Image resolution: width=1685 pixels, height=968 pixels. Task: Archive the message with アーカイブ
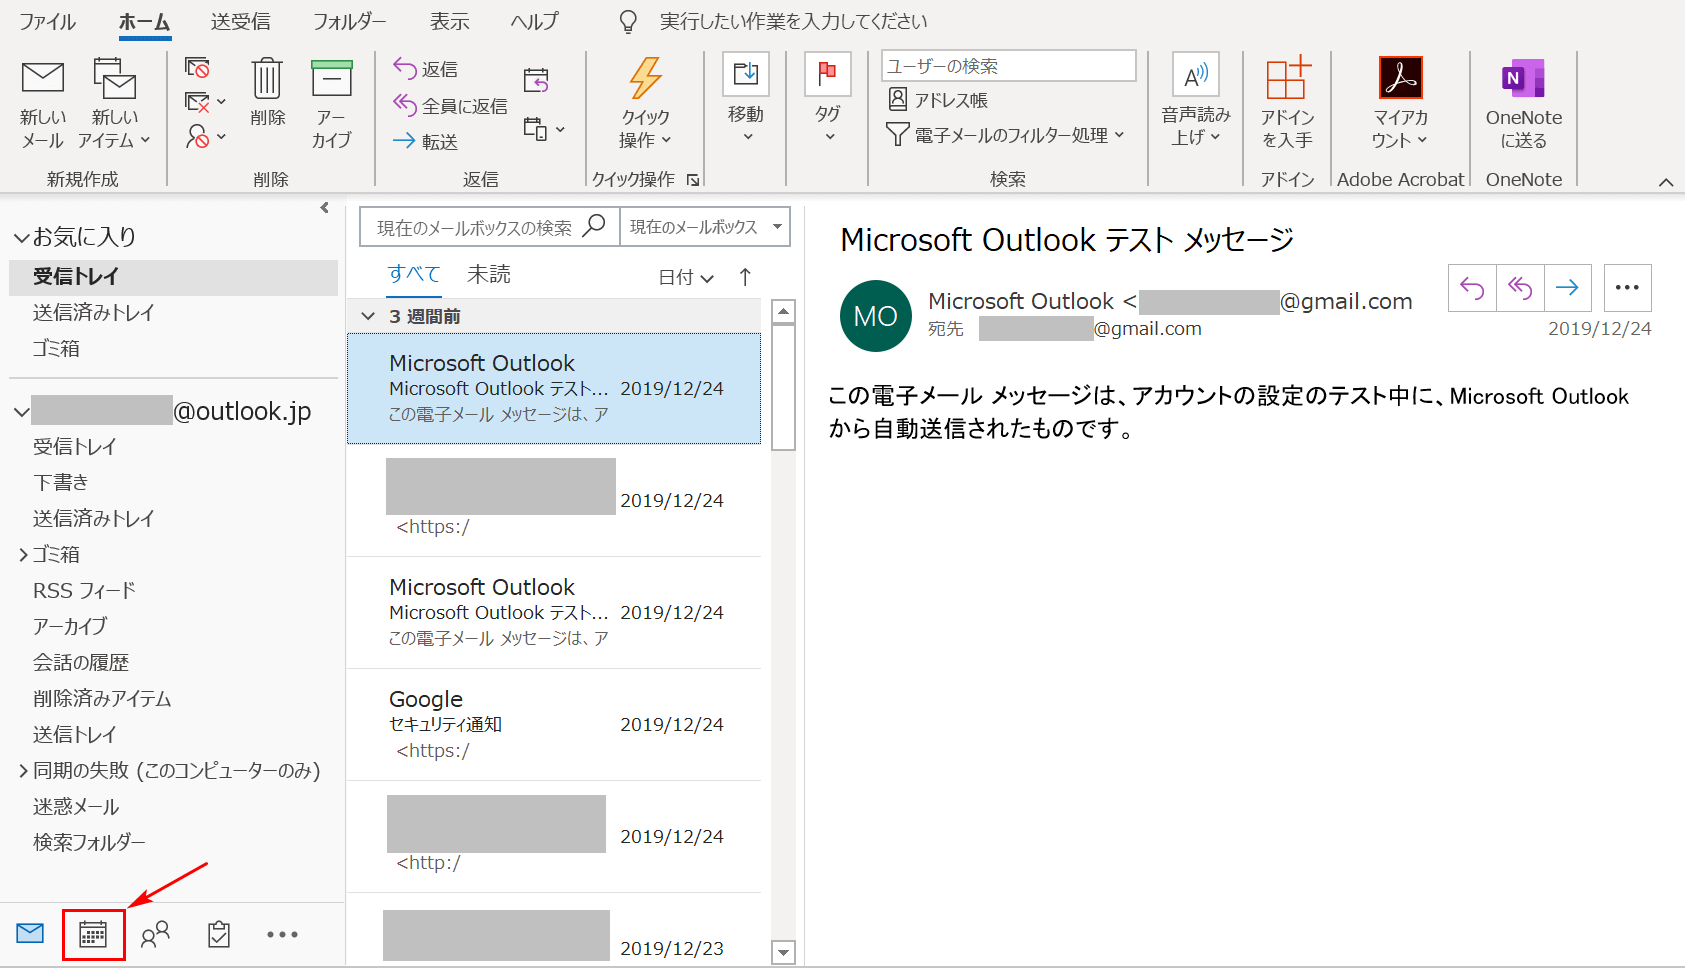click(x=331, y=104)
